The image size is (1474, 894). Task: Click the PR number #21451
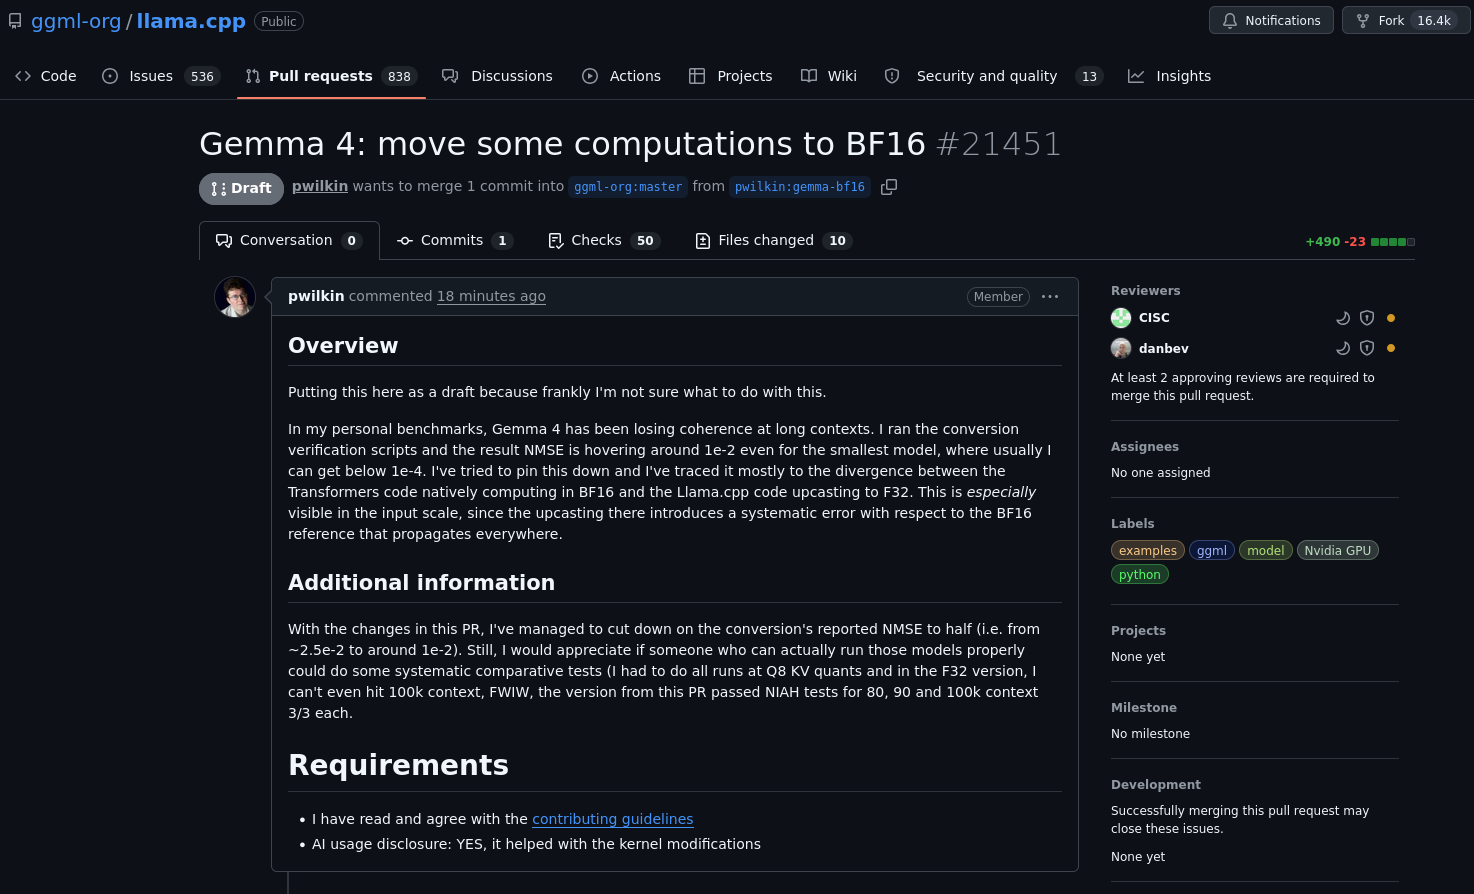click(998, 144)
